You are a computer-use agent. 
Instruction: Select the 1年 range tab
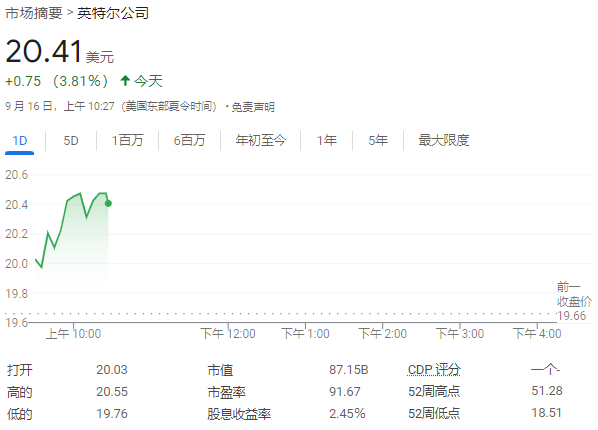coord(326,140)
